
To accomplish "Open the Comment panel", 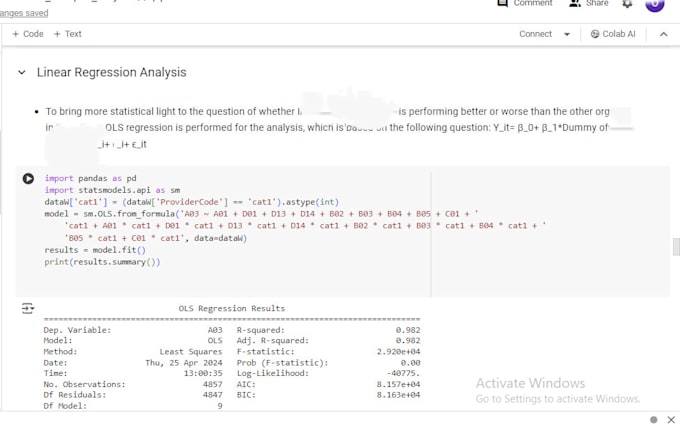I will 524,3.
